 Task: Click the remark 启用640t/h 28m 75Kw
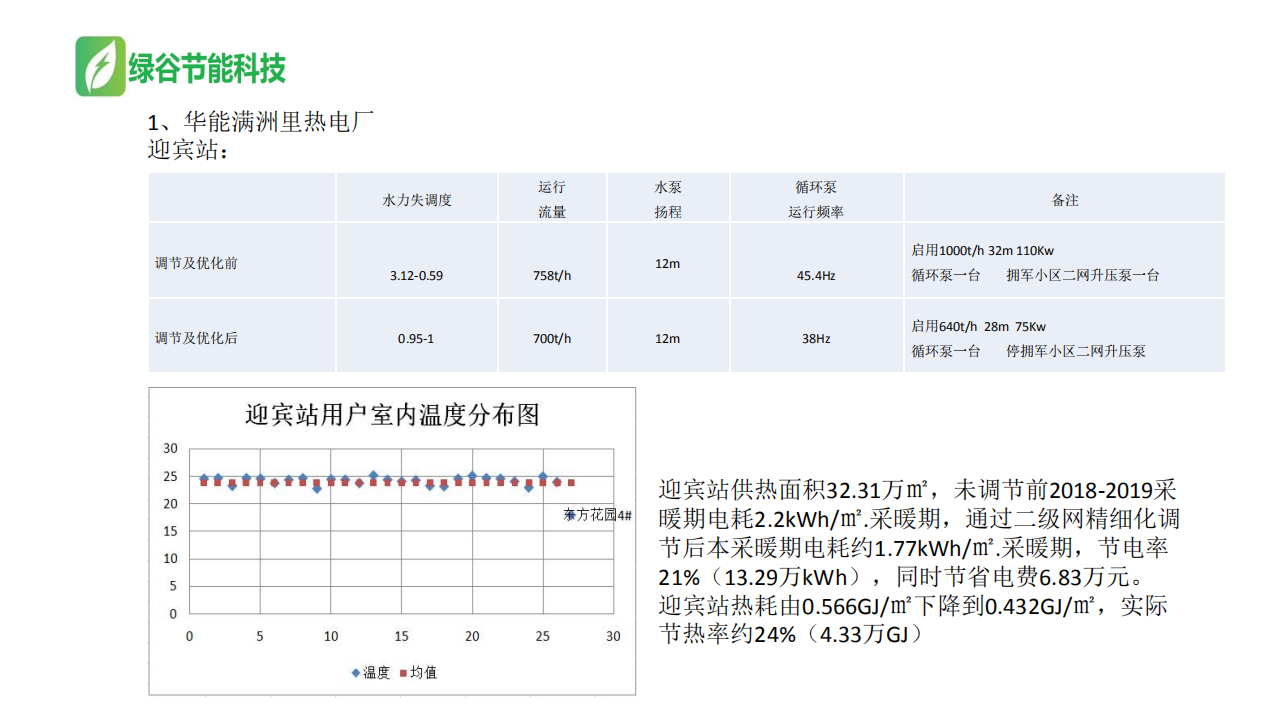(x=978, y=326)
